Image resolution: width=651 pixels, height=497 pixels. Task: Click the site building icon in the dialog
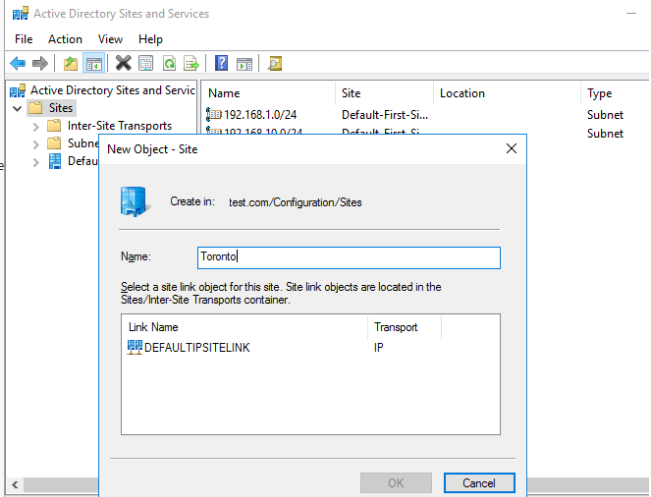click(x=134, y=202)
